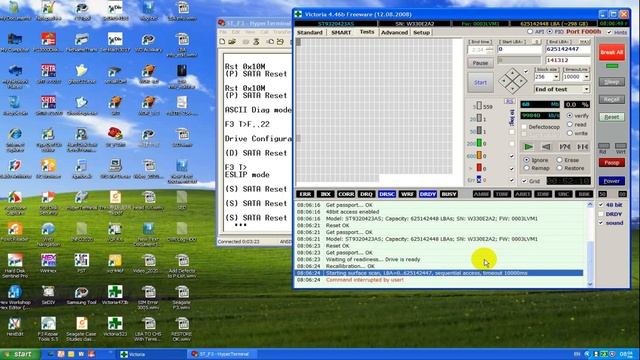Select the read test mode radio
The width and height of the screenshot is (640, 360).
point(570,124)
